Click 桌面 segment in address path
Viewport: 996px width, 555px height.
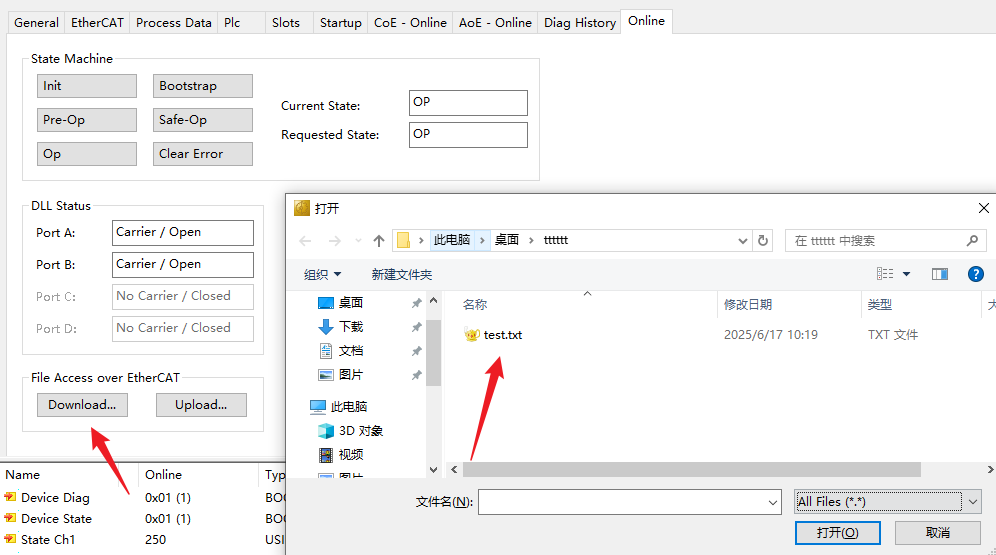pyautogui.click(x=507, y=240)
